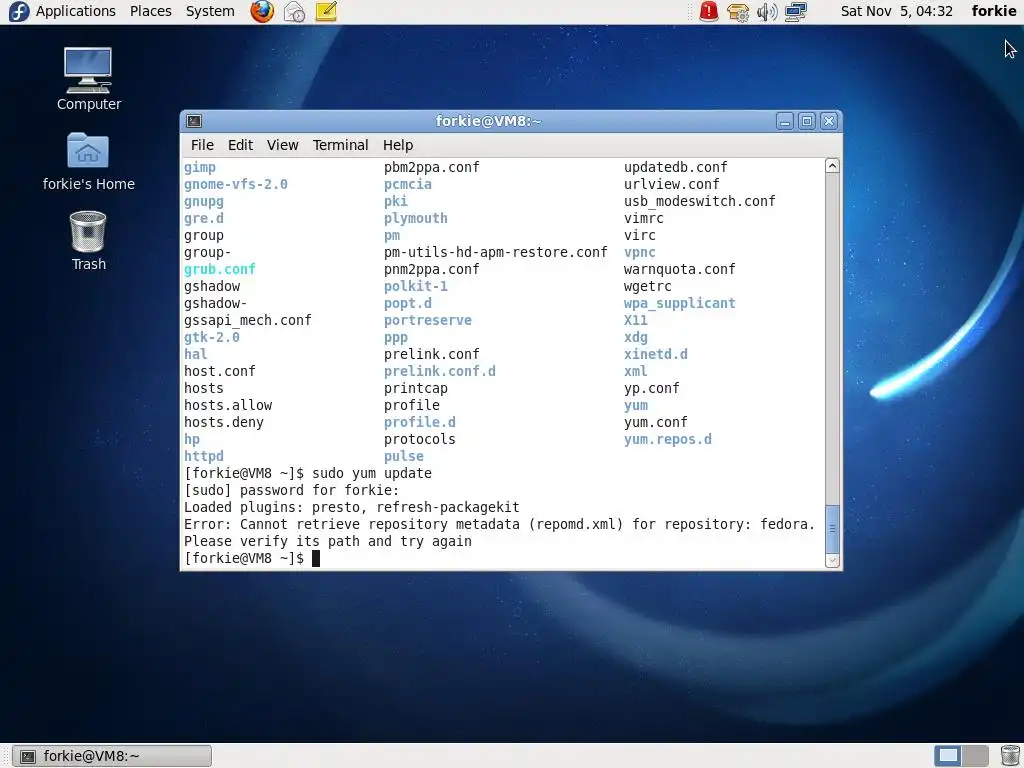1024x768 pixels.
Task: Click the '[sudo] password for forkie:' line
Action: (291, 490)
